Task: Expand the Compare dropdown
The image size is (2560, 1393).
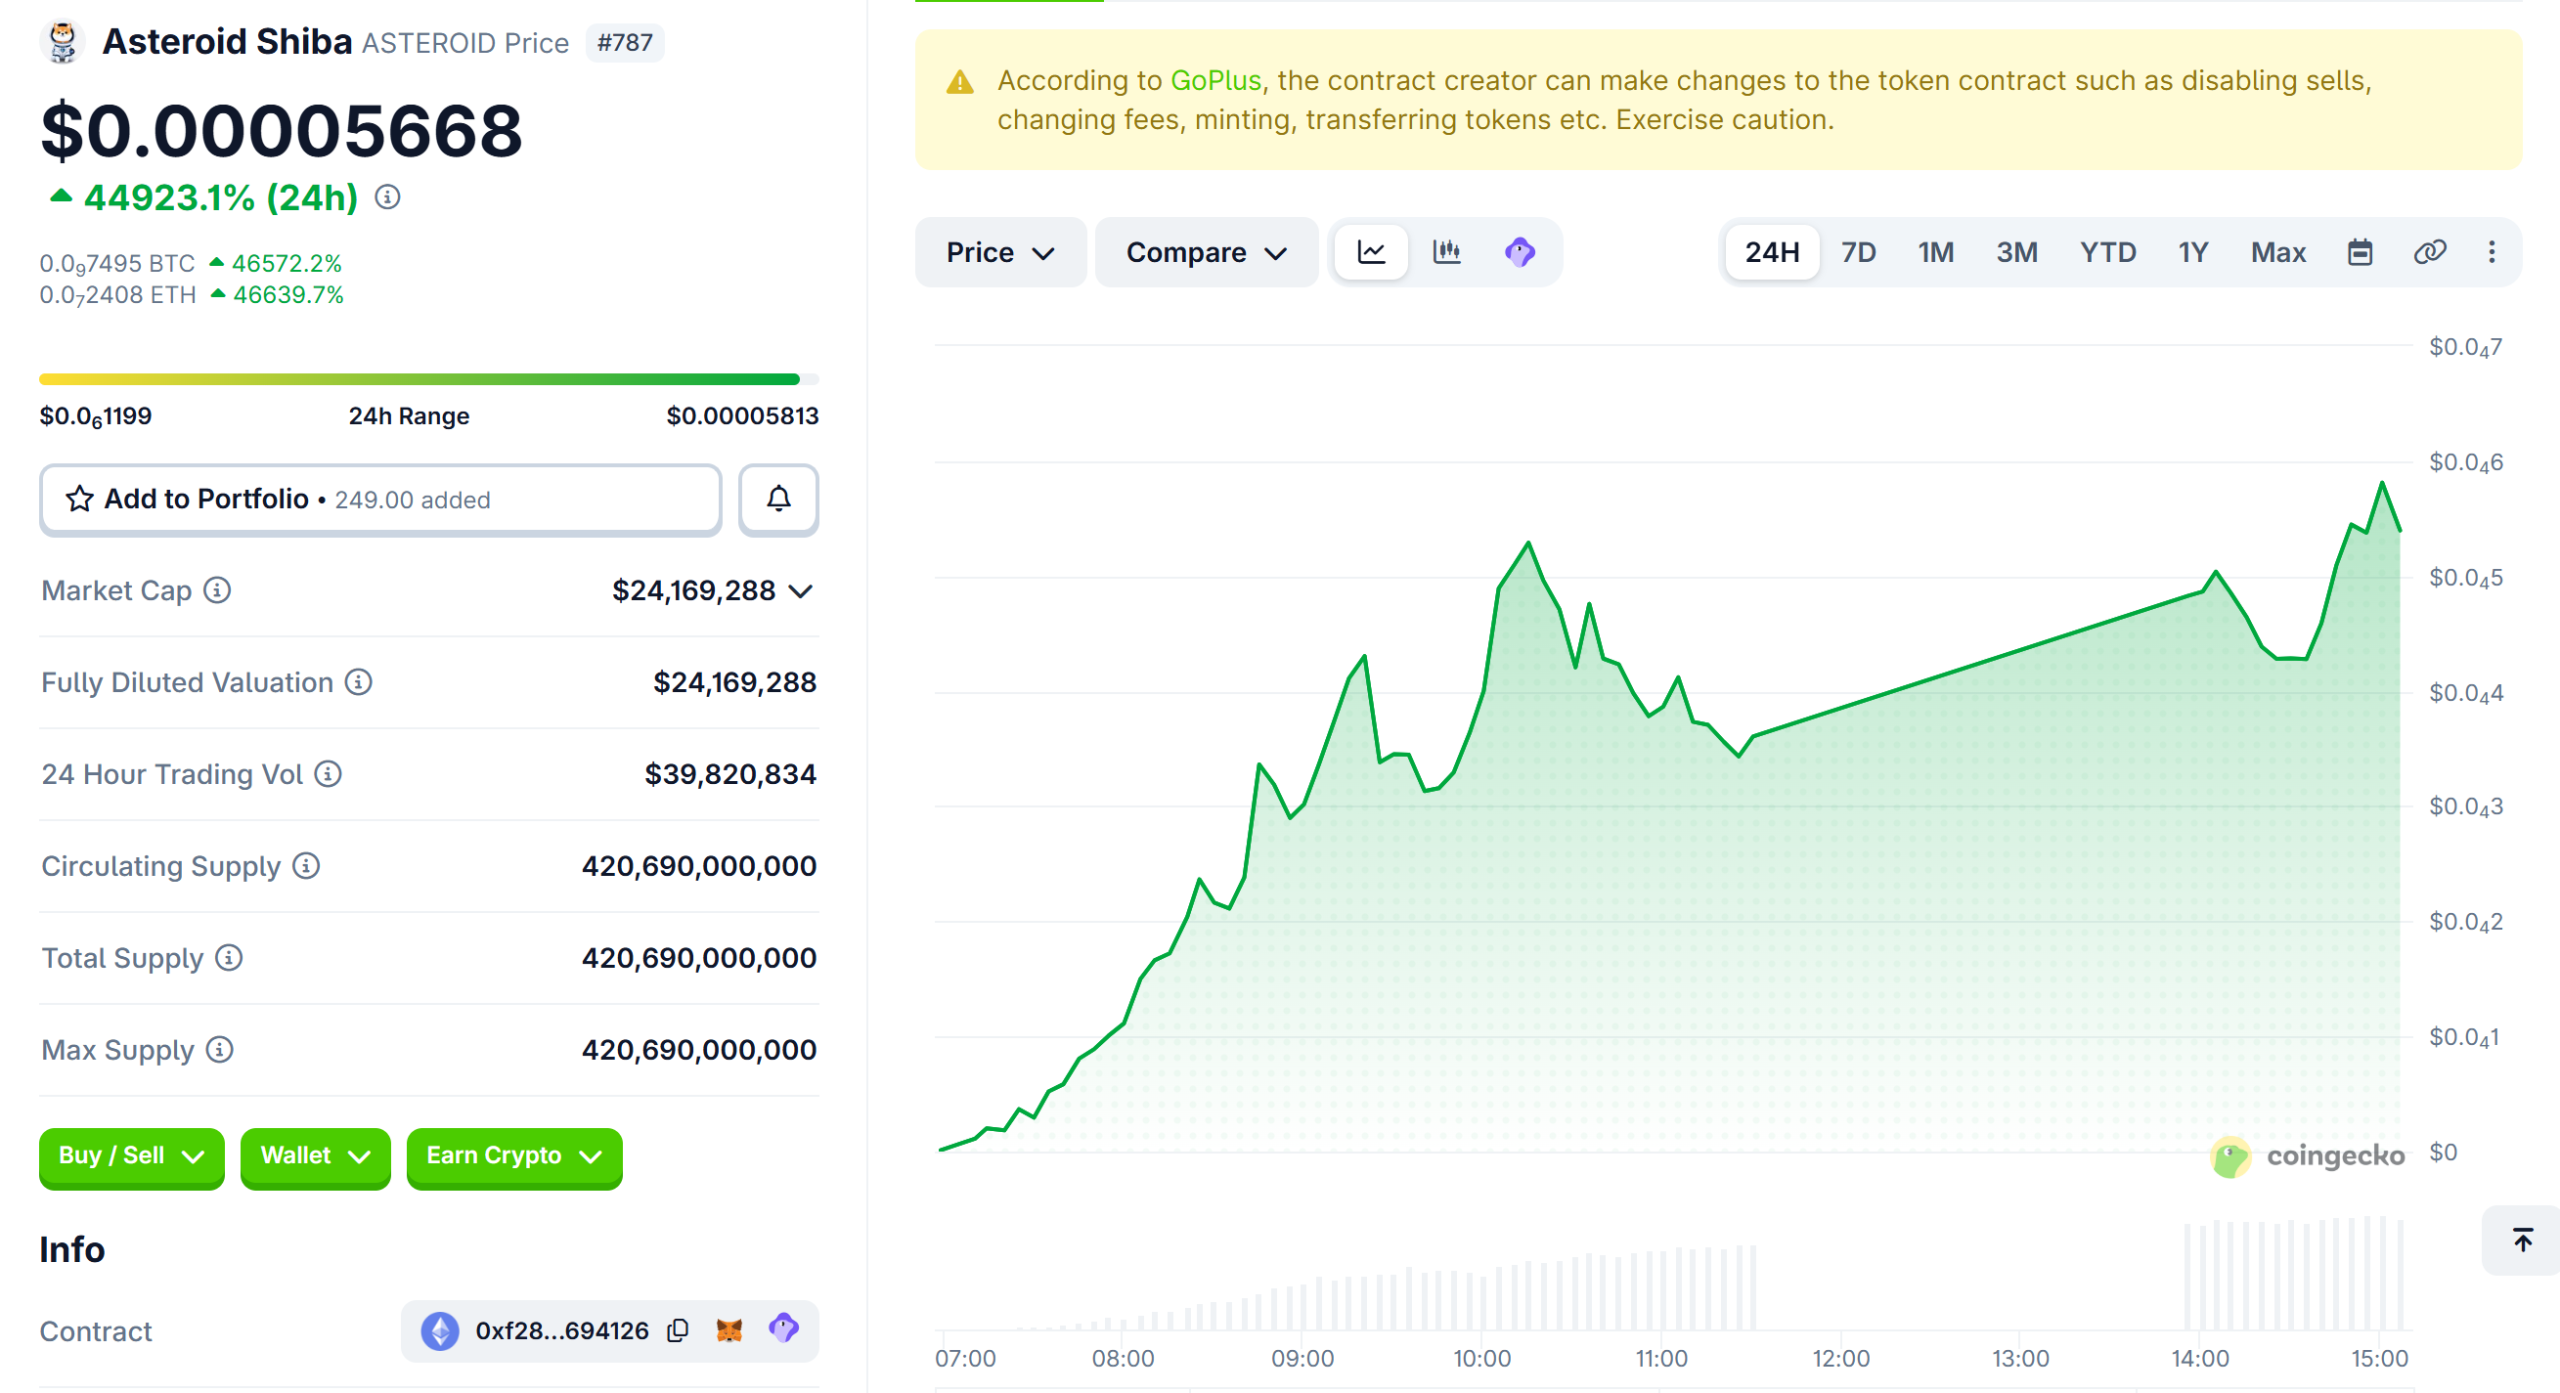Action: (1206, 252)
